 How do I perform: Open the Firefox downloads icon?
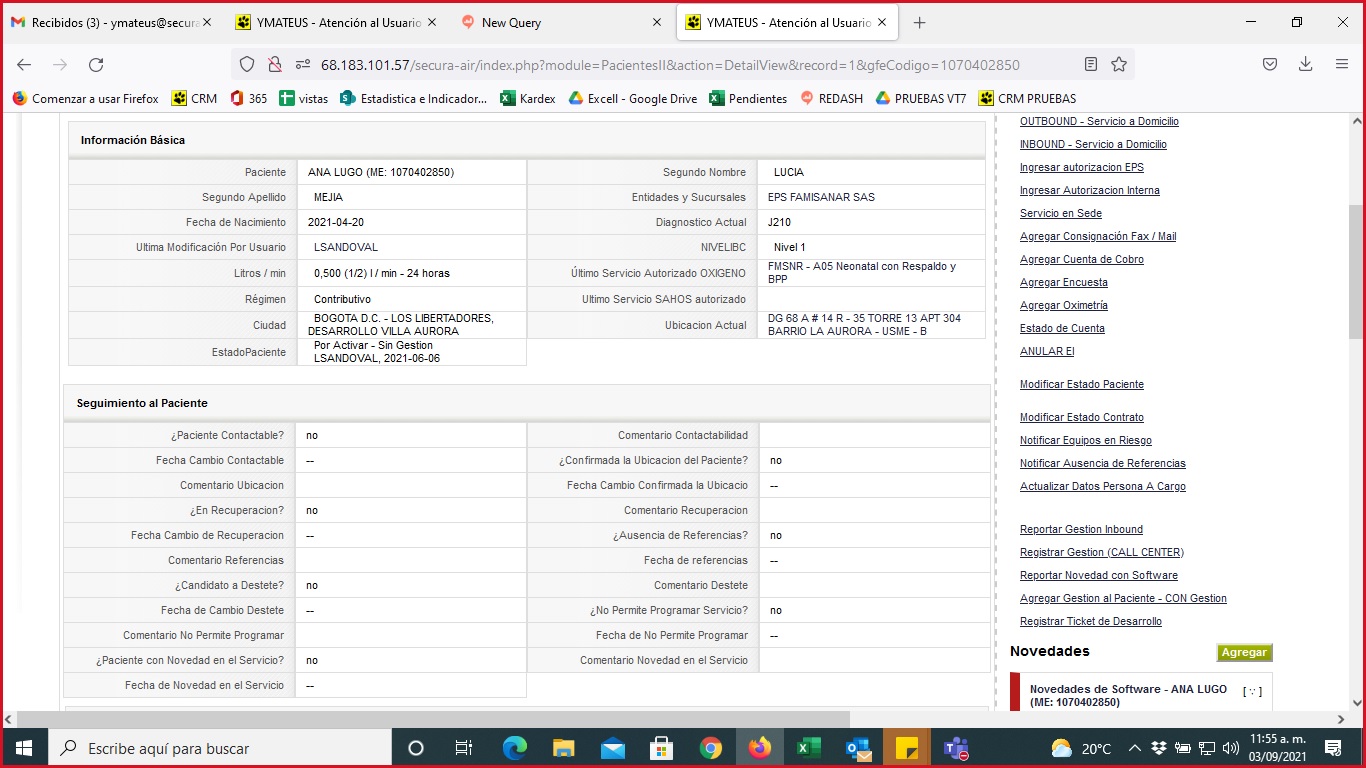coord(1306,65)
